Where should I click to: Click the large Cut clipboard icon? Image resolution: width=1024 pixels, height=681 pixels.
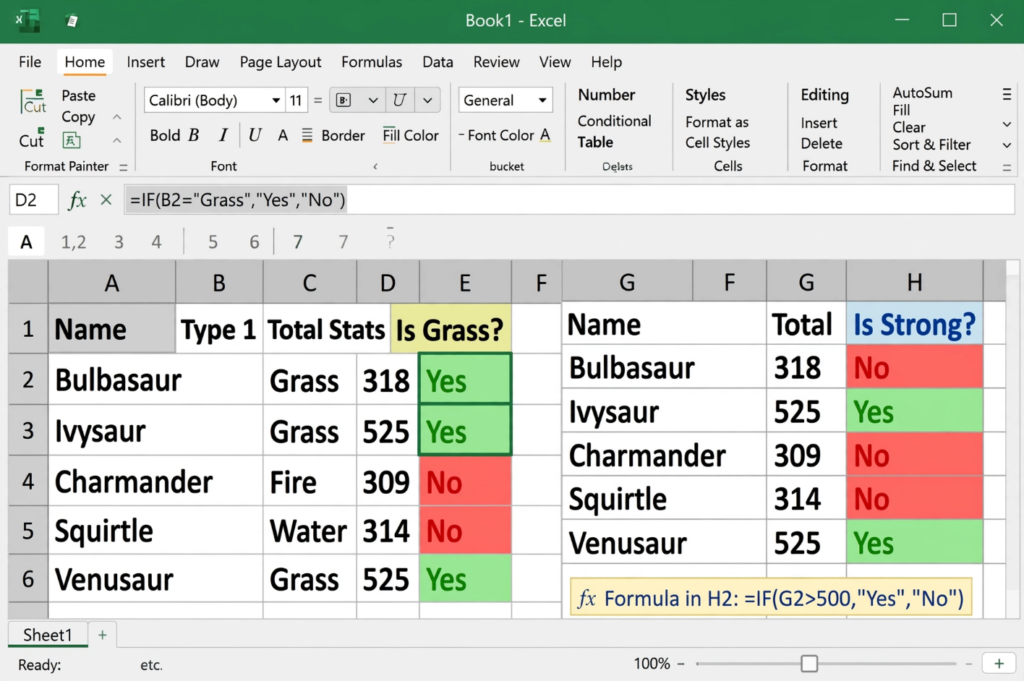(x=33, y=102)
